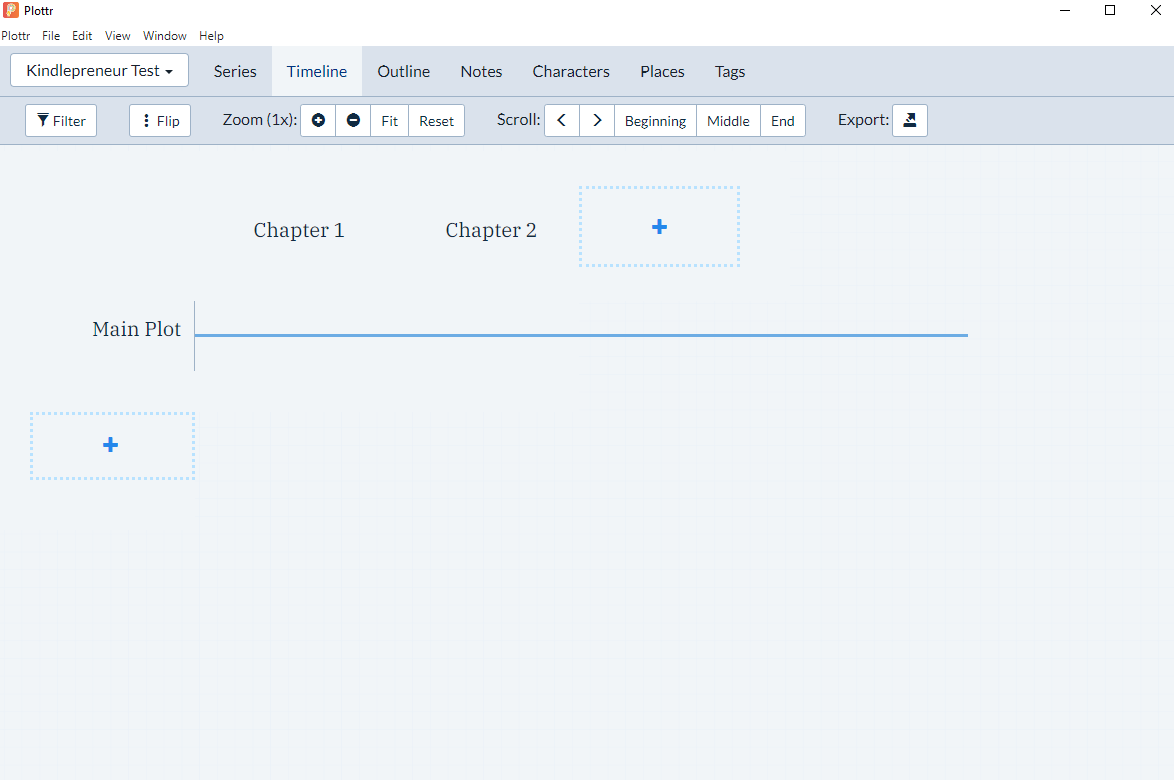Viewport: 1174px width, 780px height.
Task: Jump to the Beginning of the timeline
Action: point(655,120)
